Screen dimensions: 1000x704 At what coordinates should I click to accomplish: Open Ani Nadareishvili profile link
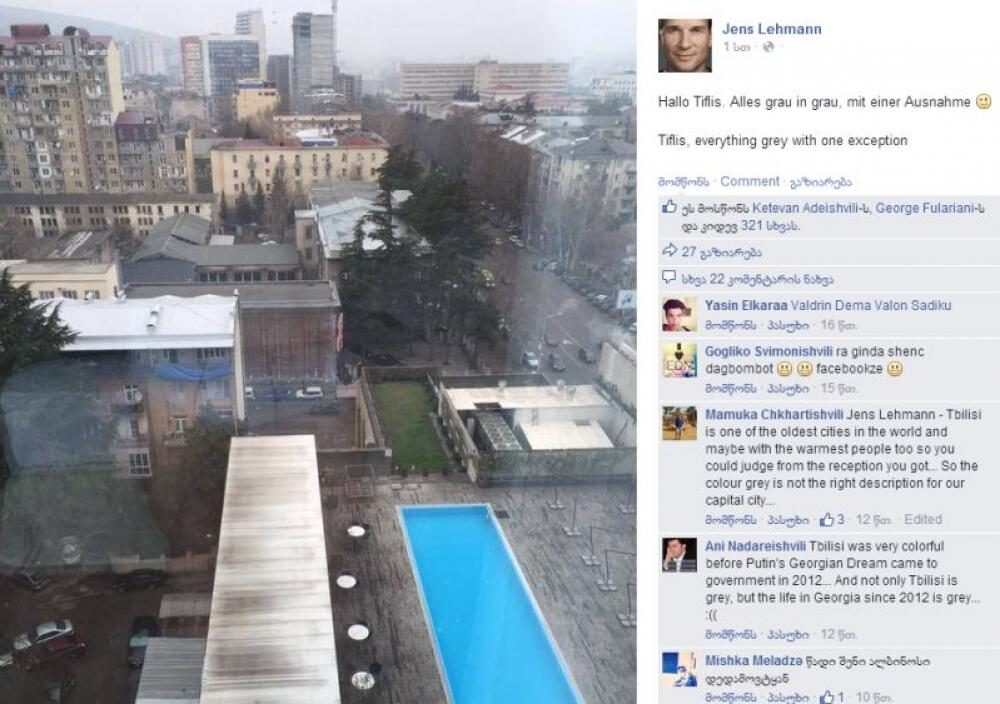[756, 546]
